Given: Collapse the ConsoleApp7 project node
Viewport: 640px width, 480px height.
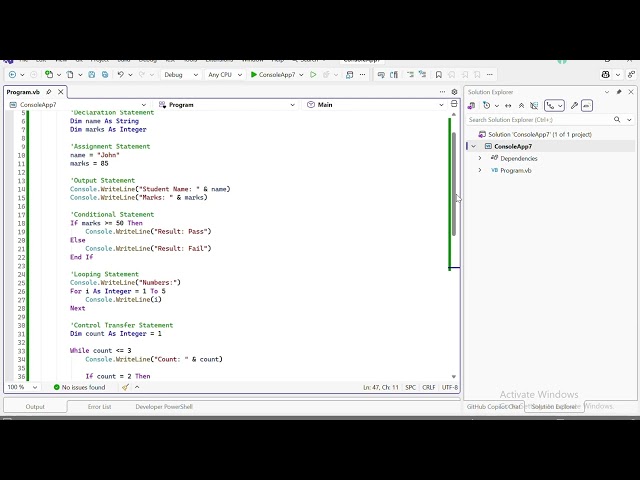Looking at the screenshot, I should pos(473,147).
